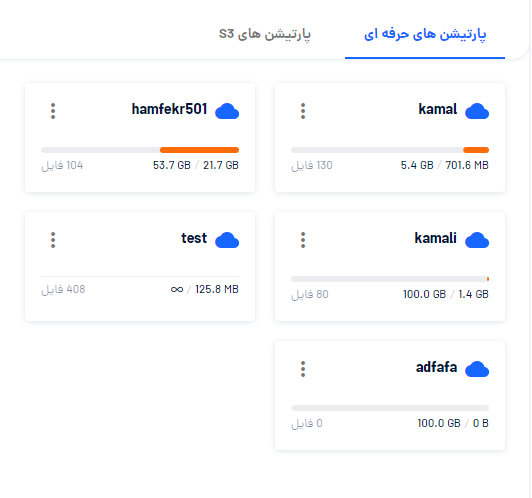This screenshot has width=532, height=498.
Task: Click the cloud icon next to kamali
Action: pyautogui.click(x=477, y=240)
